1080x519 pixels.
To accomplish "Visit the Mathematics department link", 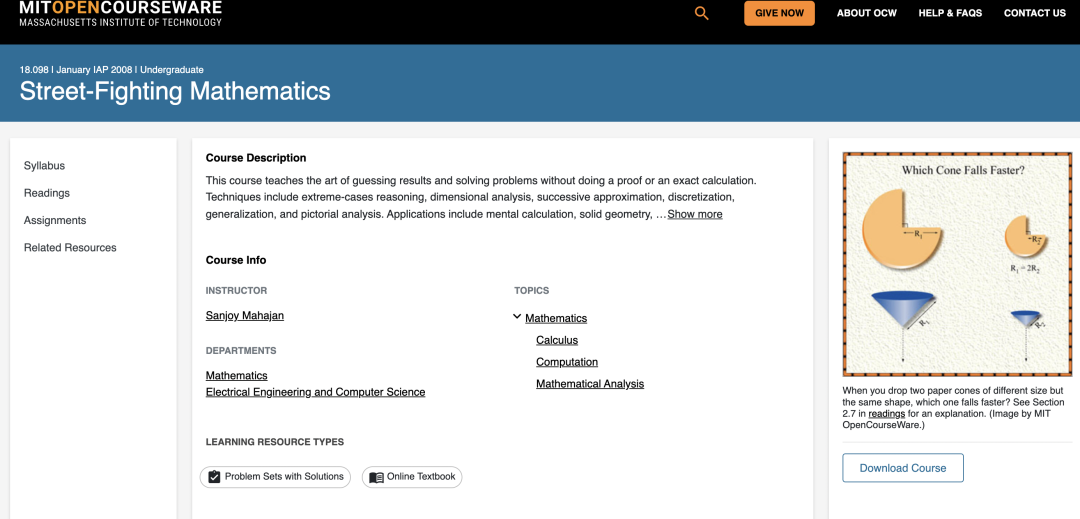I will [237, 376].
